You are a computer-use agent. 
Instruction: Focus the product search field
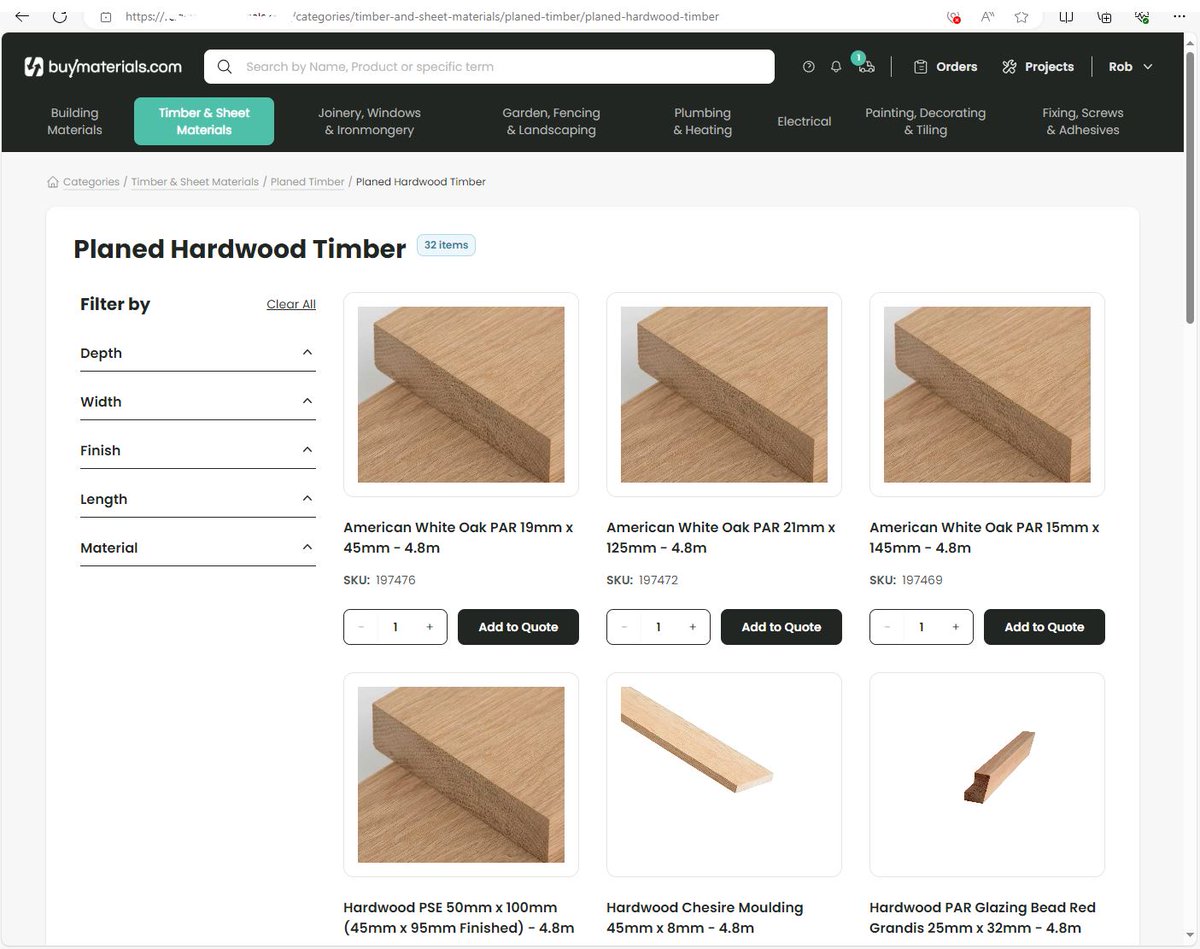[x=489, y=67]
